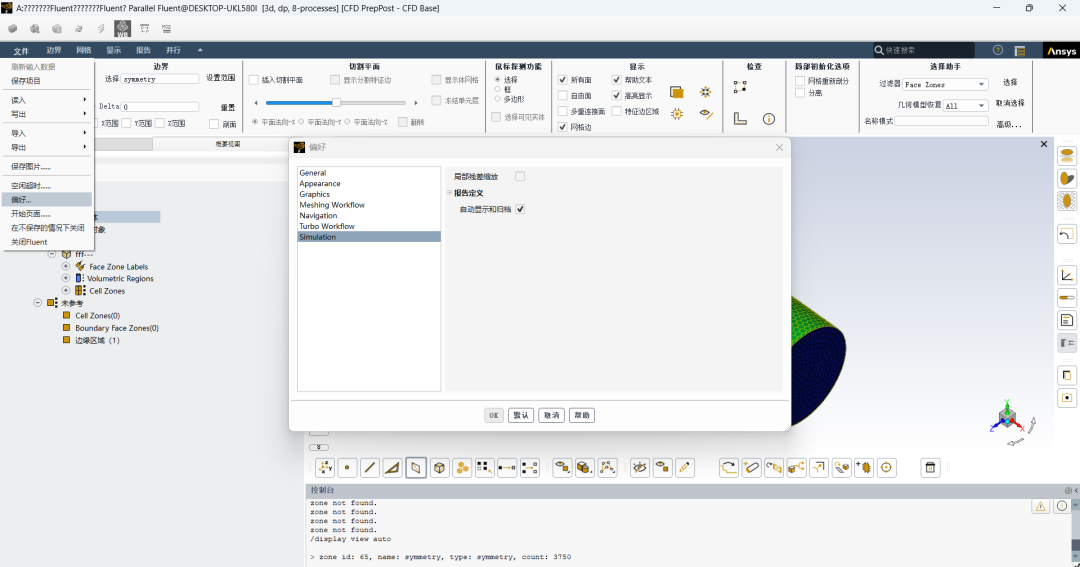Click the L-shaped ruler measure icon
Viewport: 1080px width, 567px height.
[x=740, y=118]
